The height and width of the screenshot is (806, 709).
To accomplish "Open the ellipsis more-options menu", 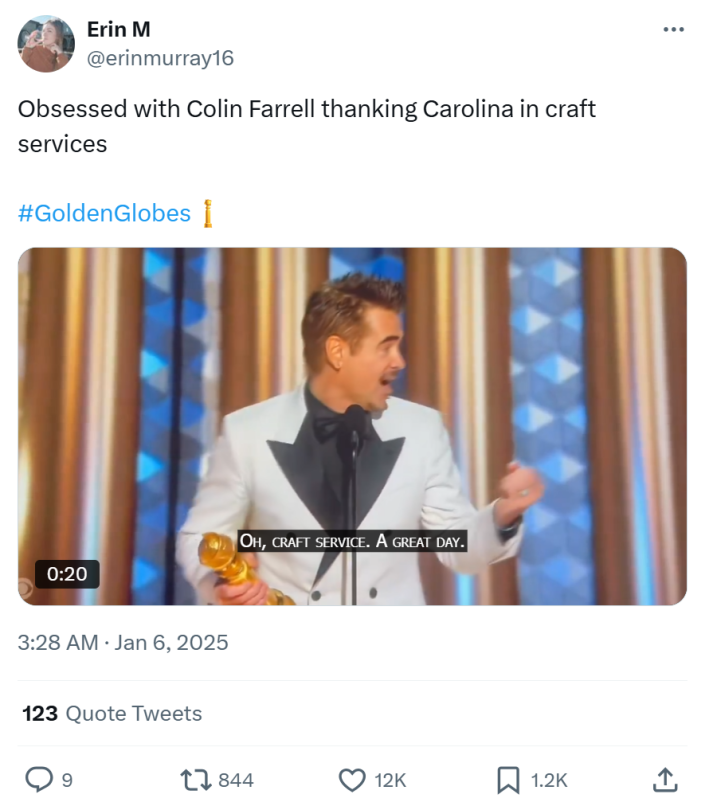I will 674,29.
